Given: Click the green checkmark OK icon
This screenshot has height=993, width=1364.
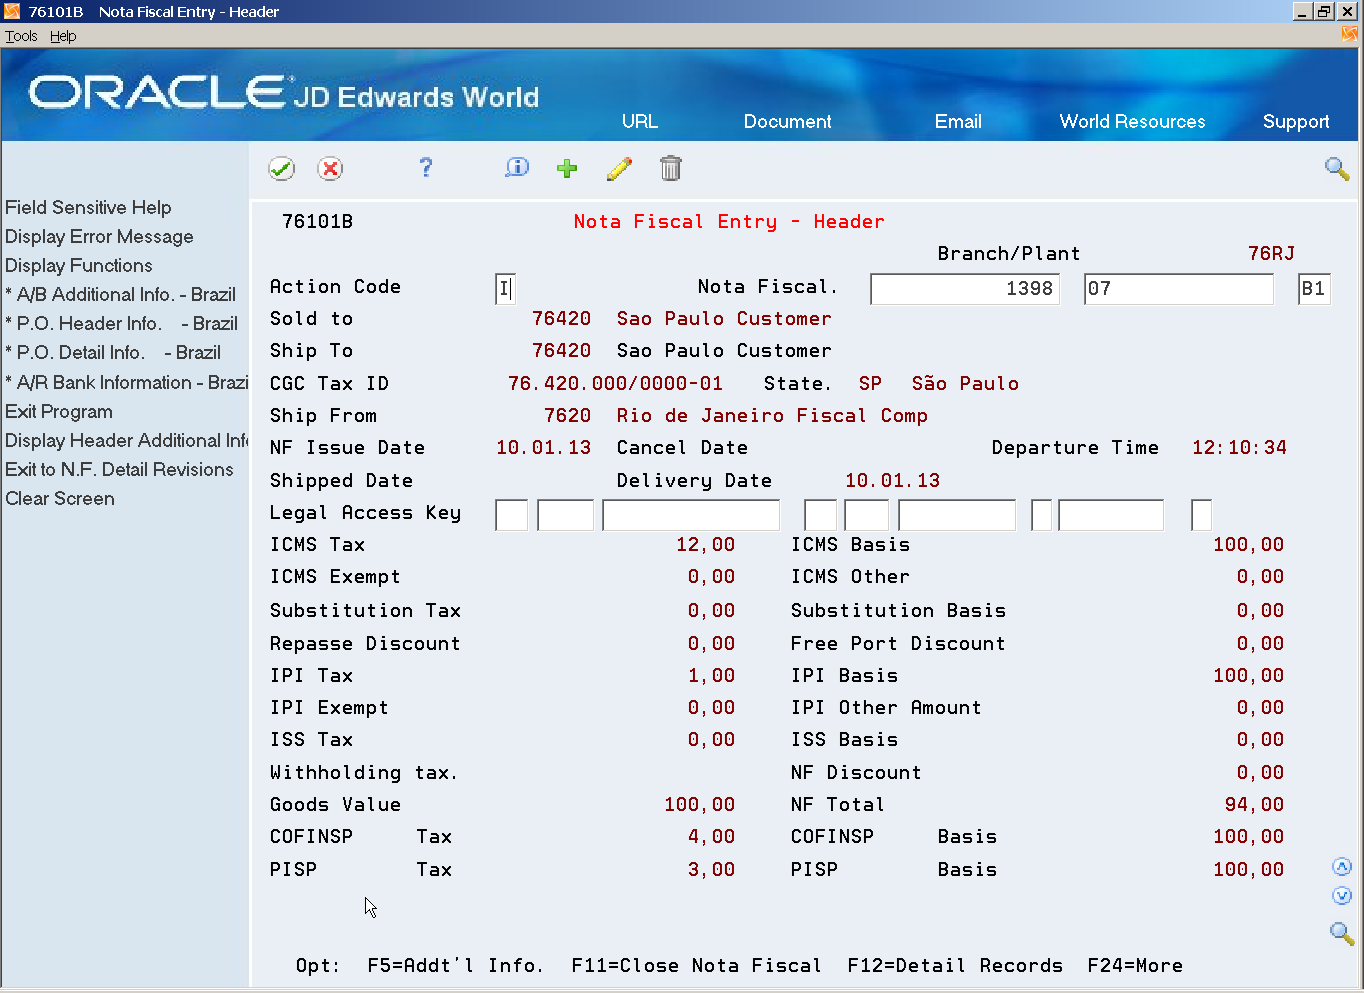Looking at the screenshot, I should (282, 169).
